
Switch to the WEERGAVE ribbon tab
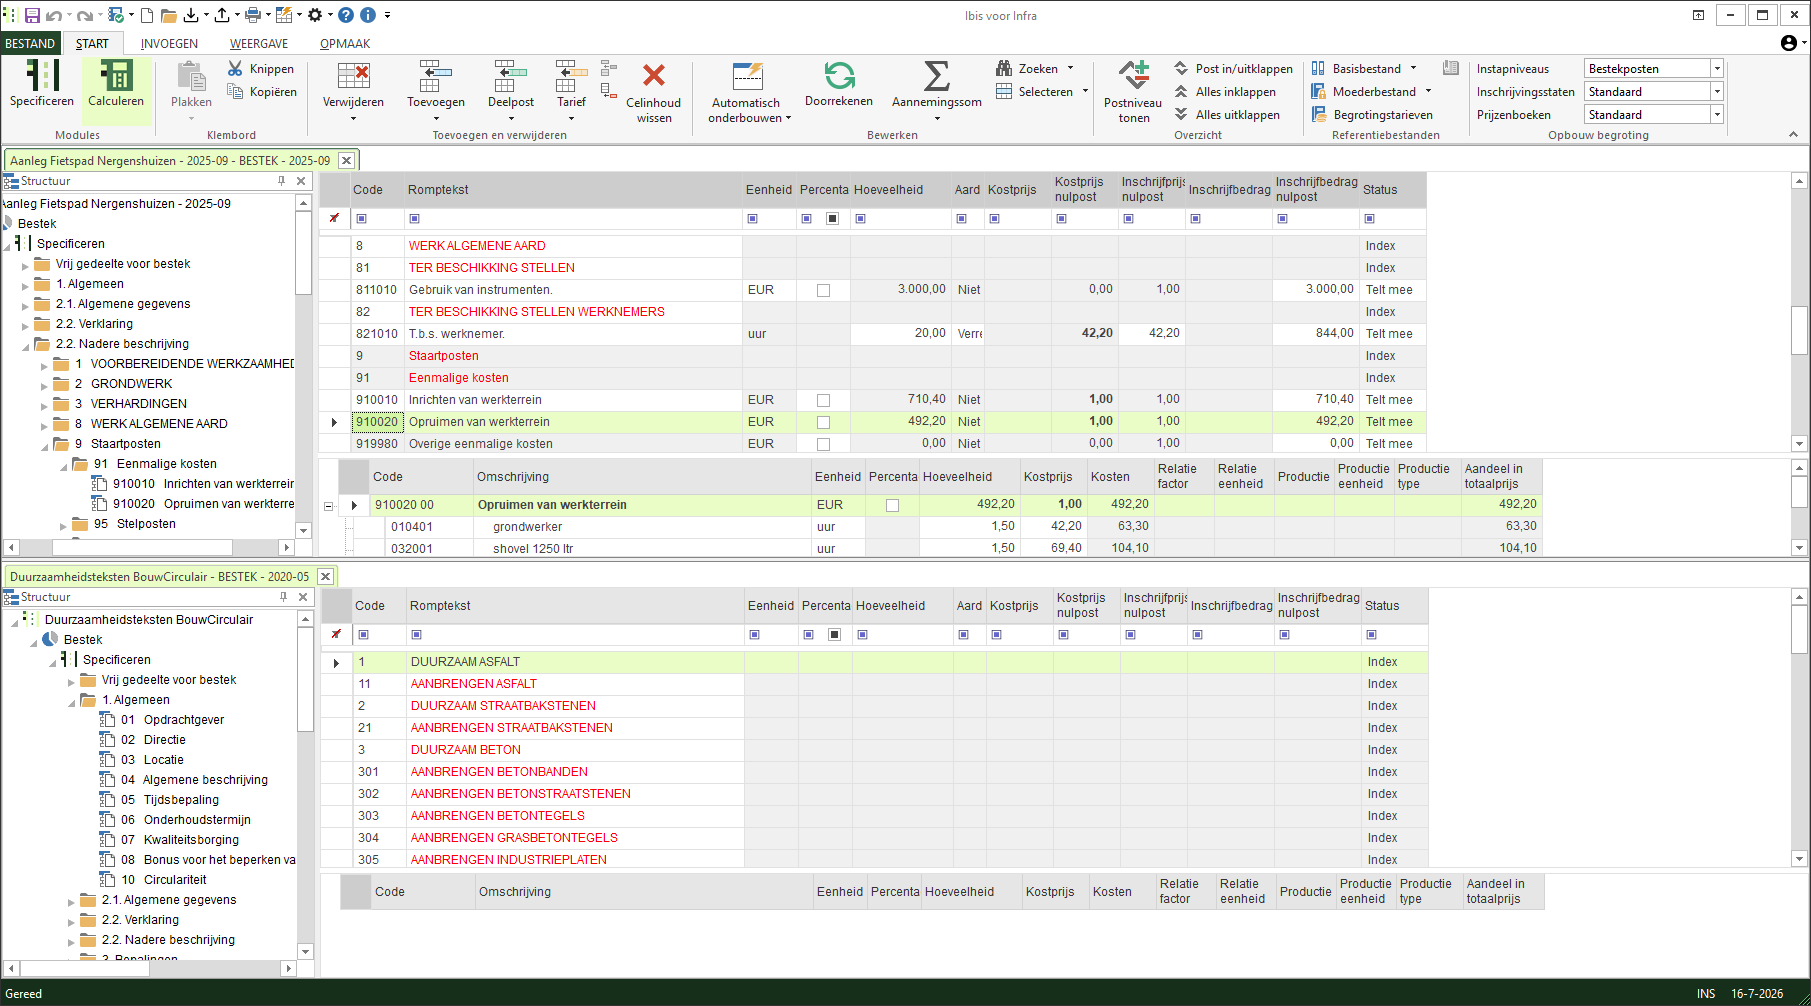pyautogui.click(x=259, y=43)
